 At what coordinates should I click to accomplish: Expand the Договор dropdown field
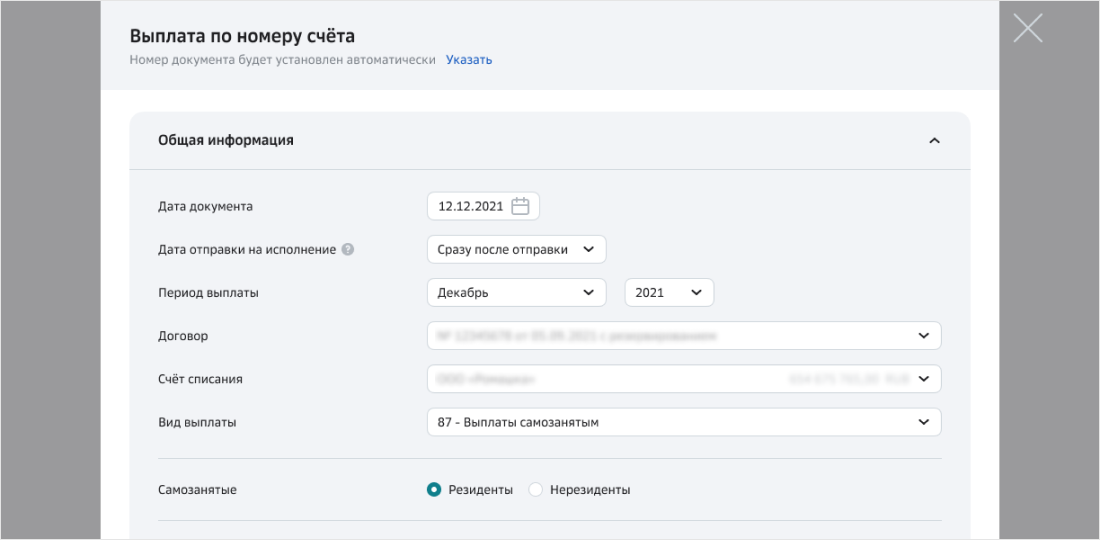pos(684,336)
